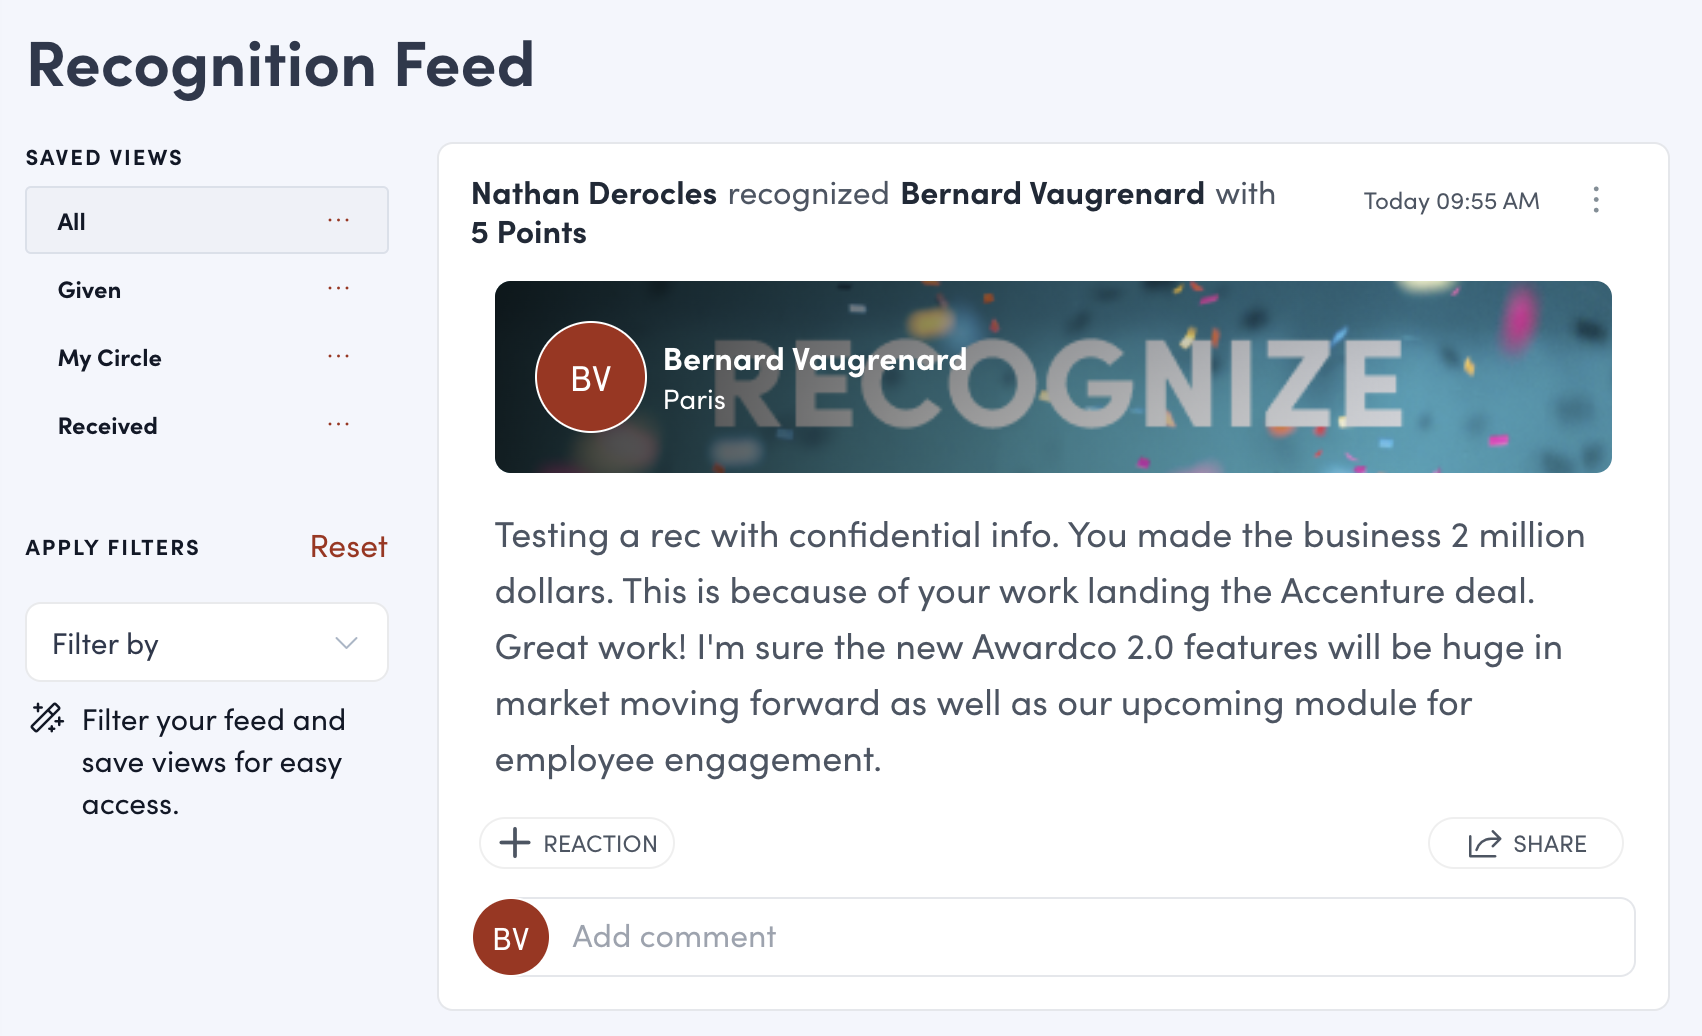The image size is (1702, 1036).
Task: Switch to the Given saved view
Action: click(x=90, y=290)
